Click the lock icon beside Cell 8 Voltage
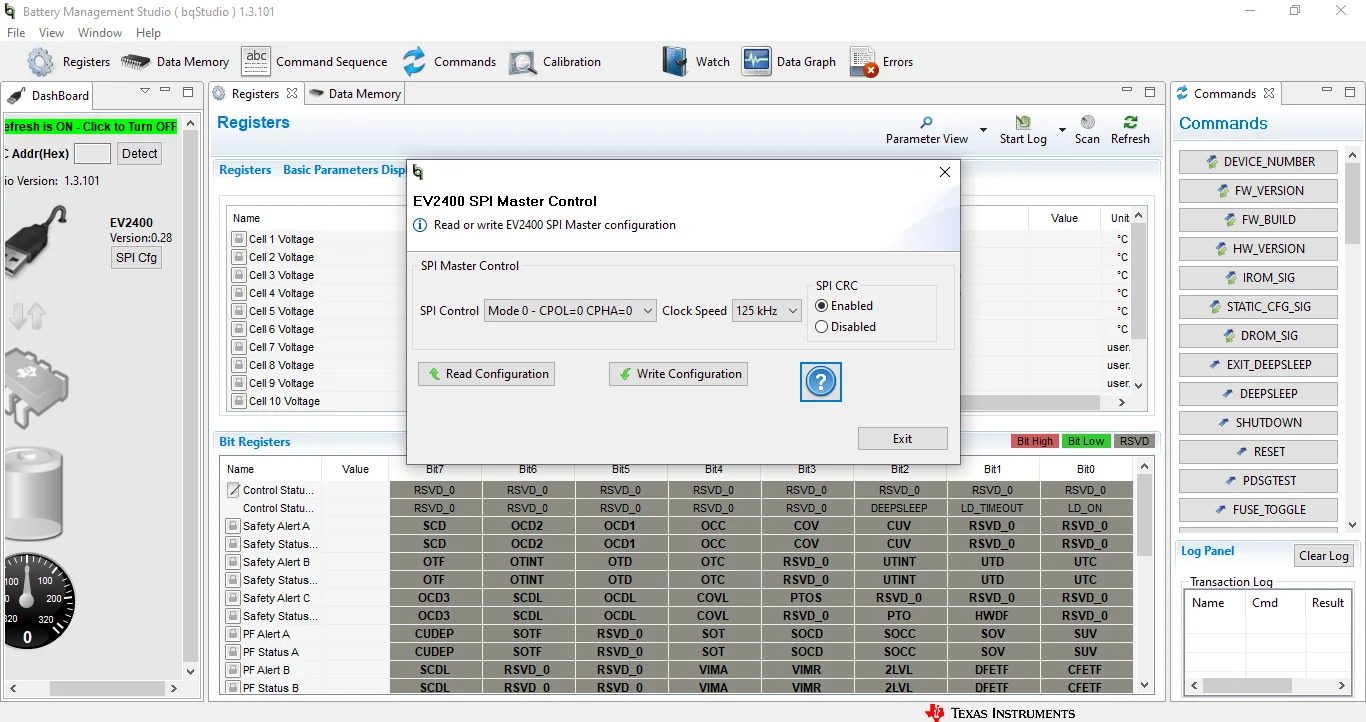 [239, 365]
